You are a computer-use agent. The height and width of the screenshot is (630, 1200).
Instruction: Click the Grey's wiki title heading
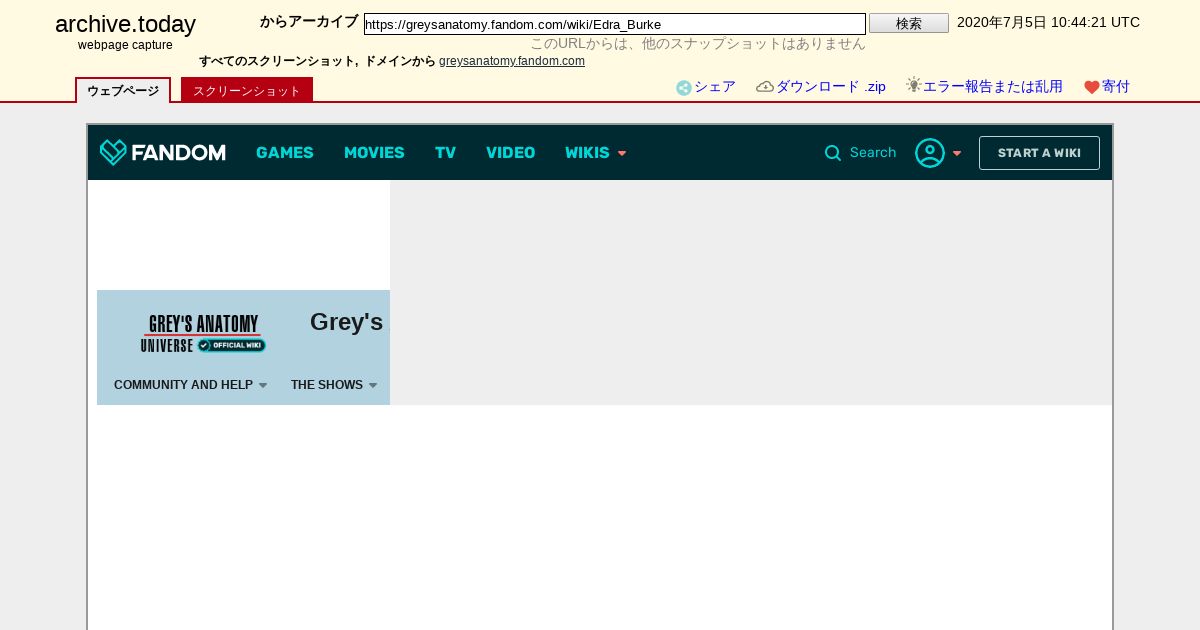click(x=347, y=322)
